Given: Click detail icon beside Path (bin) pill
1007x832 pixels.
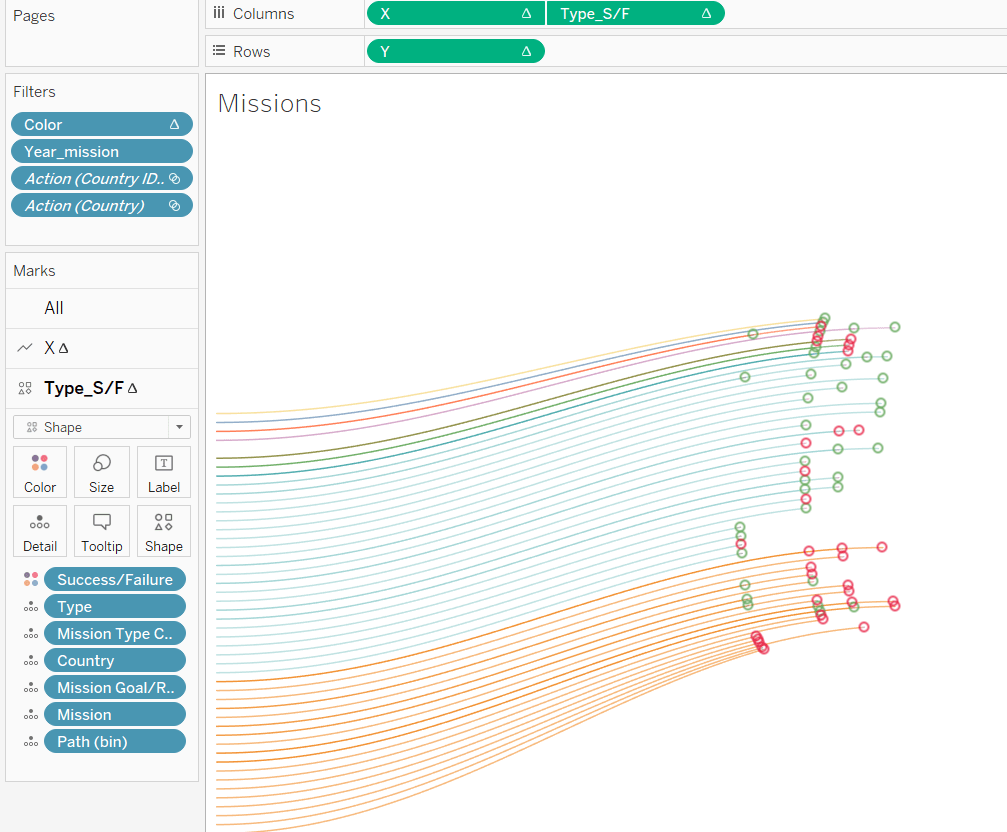Looking at the screenshot, I should [x=31, y=742].
